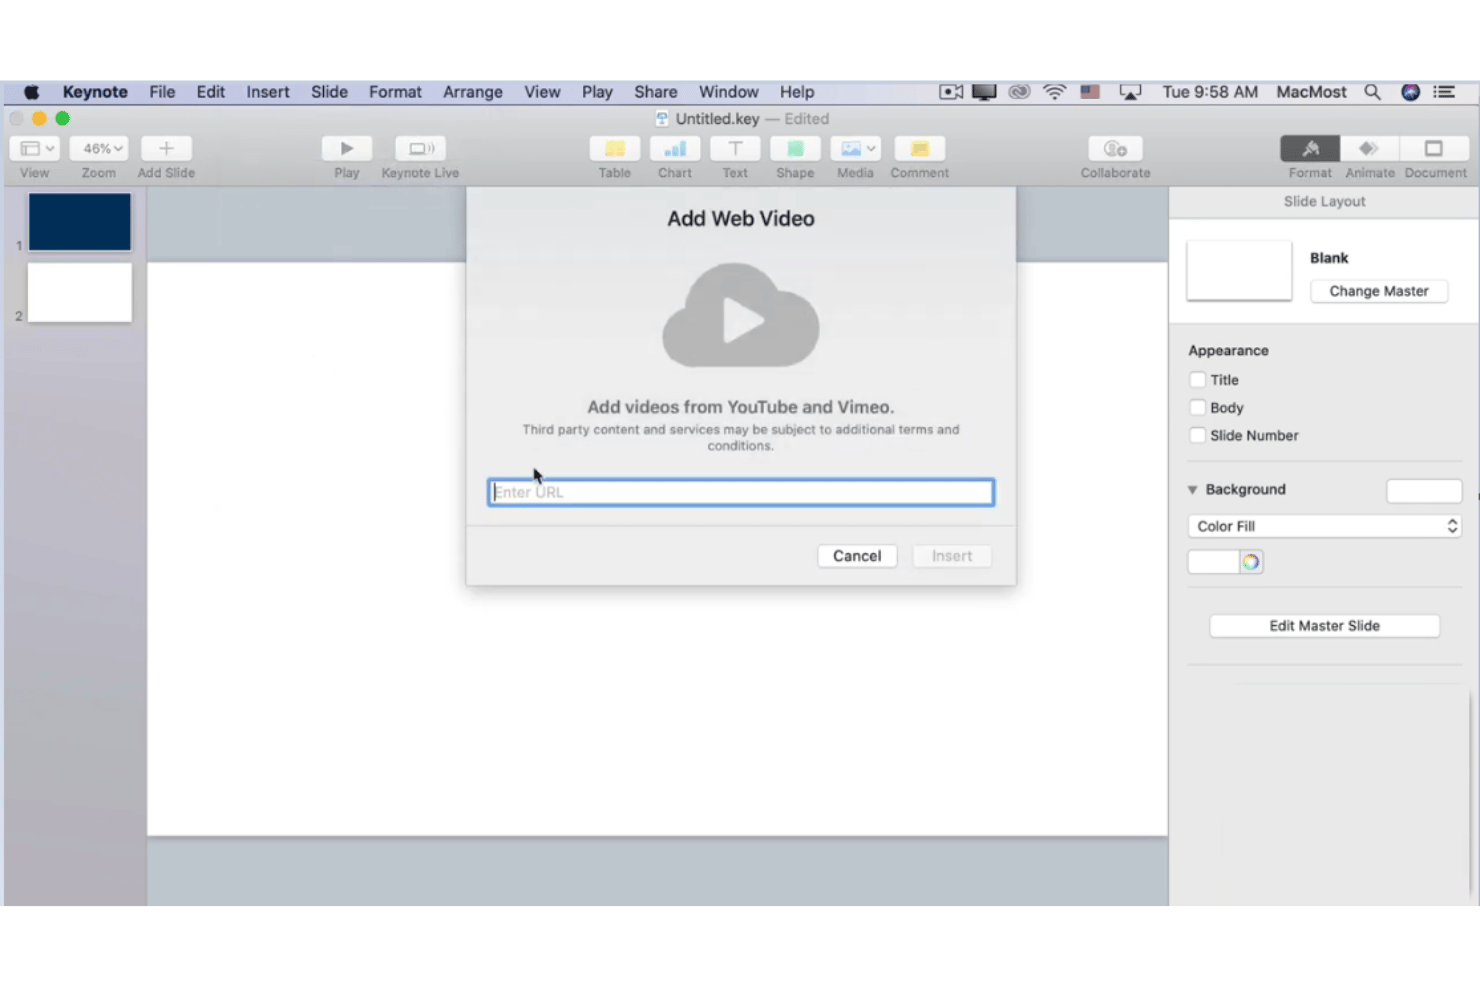Click the background fill color well
The image size is (1480, 987).
[x=1213, y=562]
